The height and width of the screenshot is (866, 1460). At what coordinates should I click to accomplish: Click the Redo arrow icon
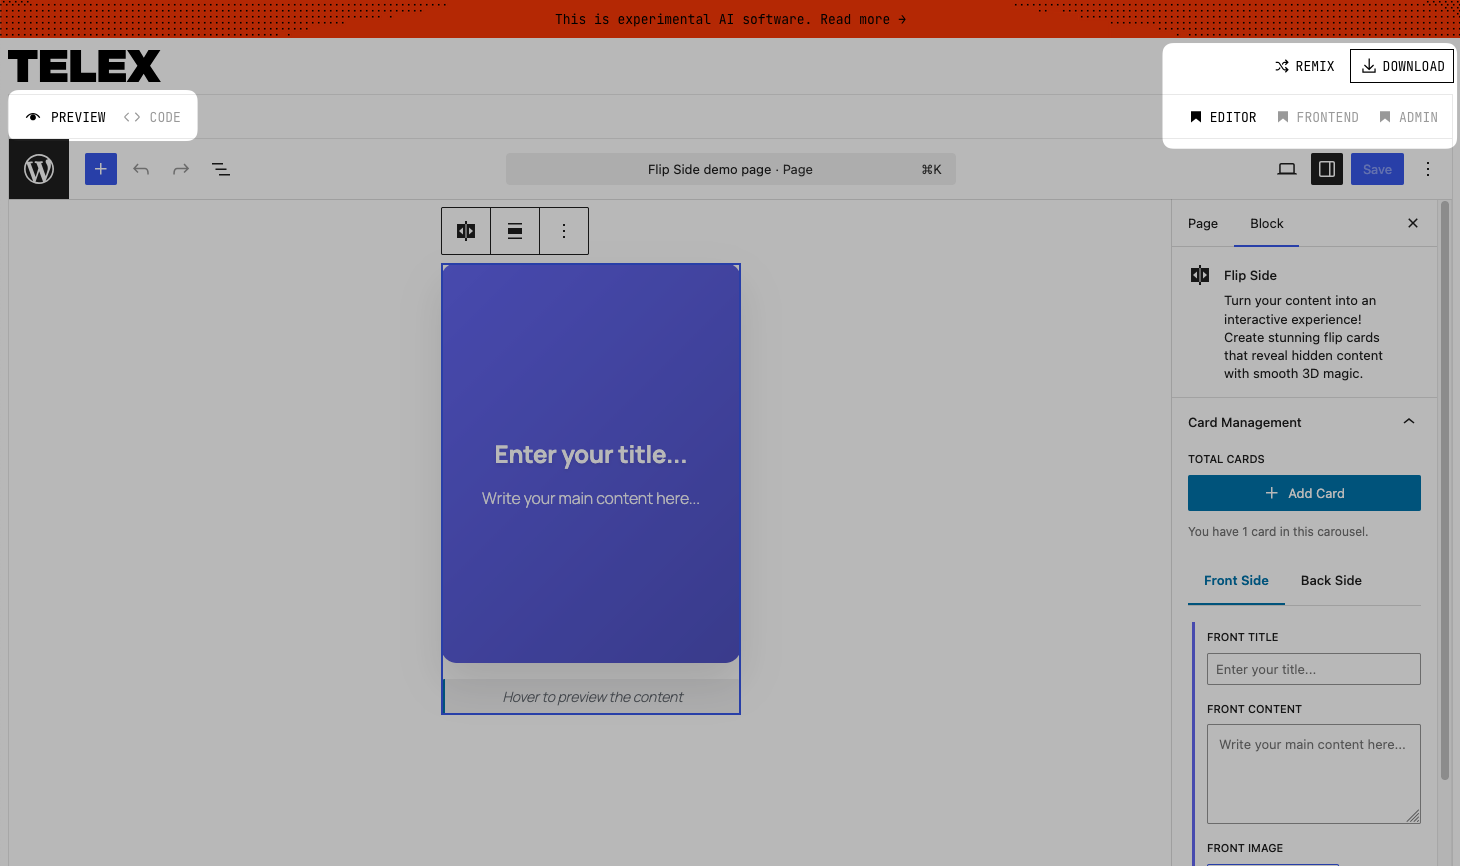181,168
